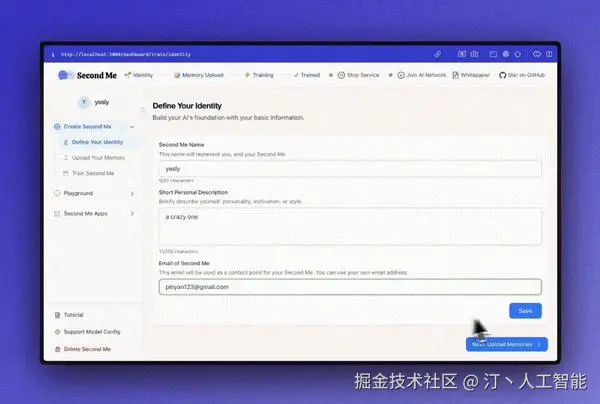Click the email field with pinyan123@gmail.com
This screenshot has height=404, width=600.
tap(350, 287)
